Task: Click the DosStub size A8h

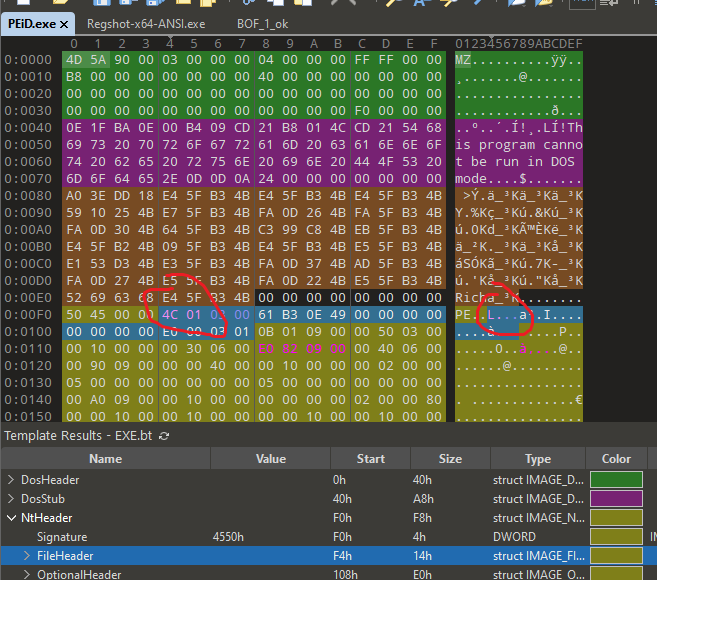Action: [x=423, y=499]
